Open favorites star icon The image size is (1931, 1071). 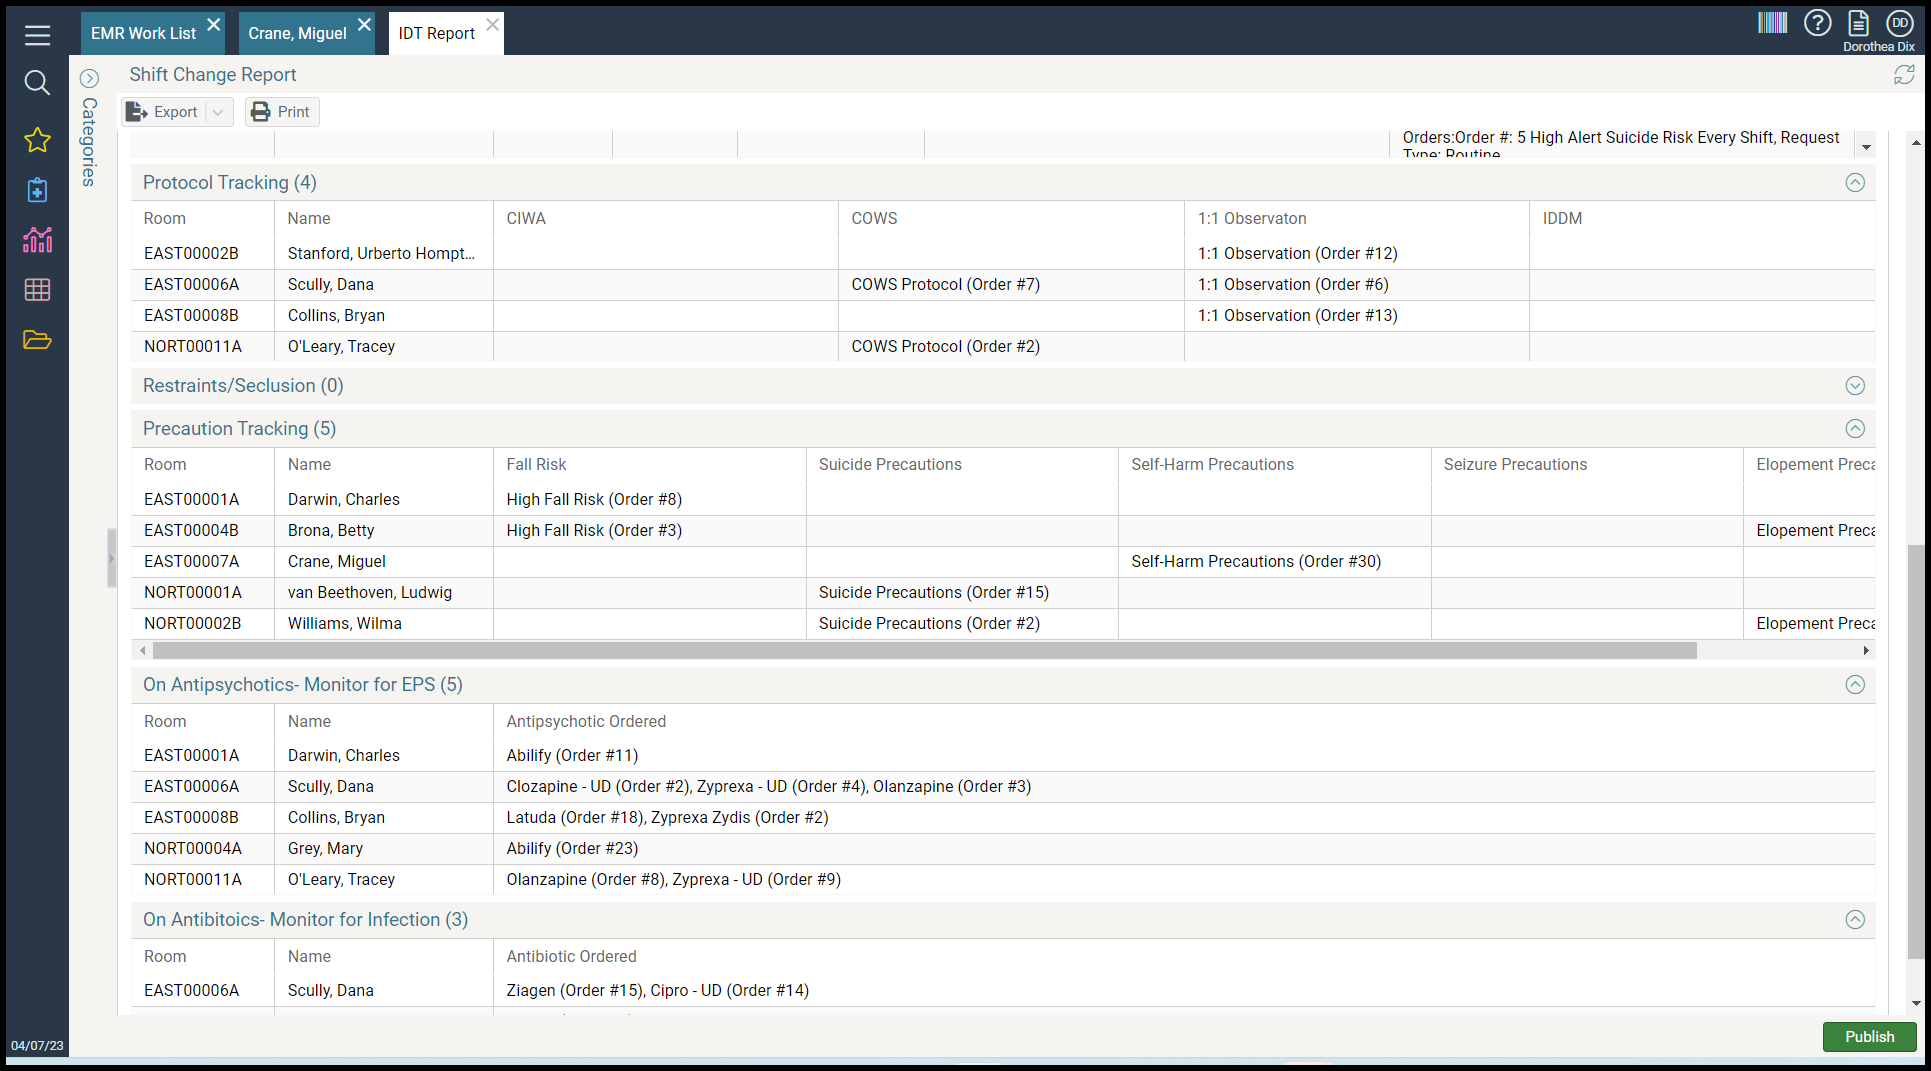point(37,140)
